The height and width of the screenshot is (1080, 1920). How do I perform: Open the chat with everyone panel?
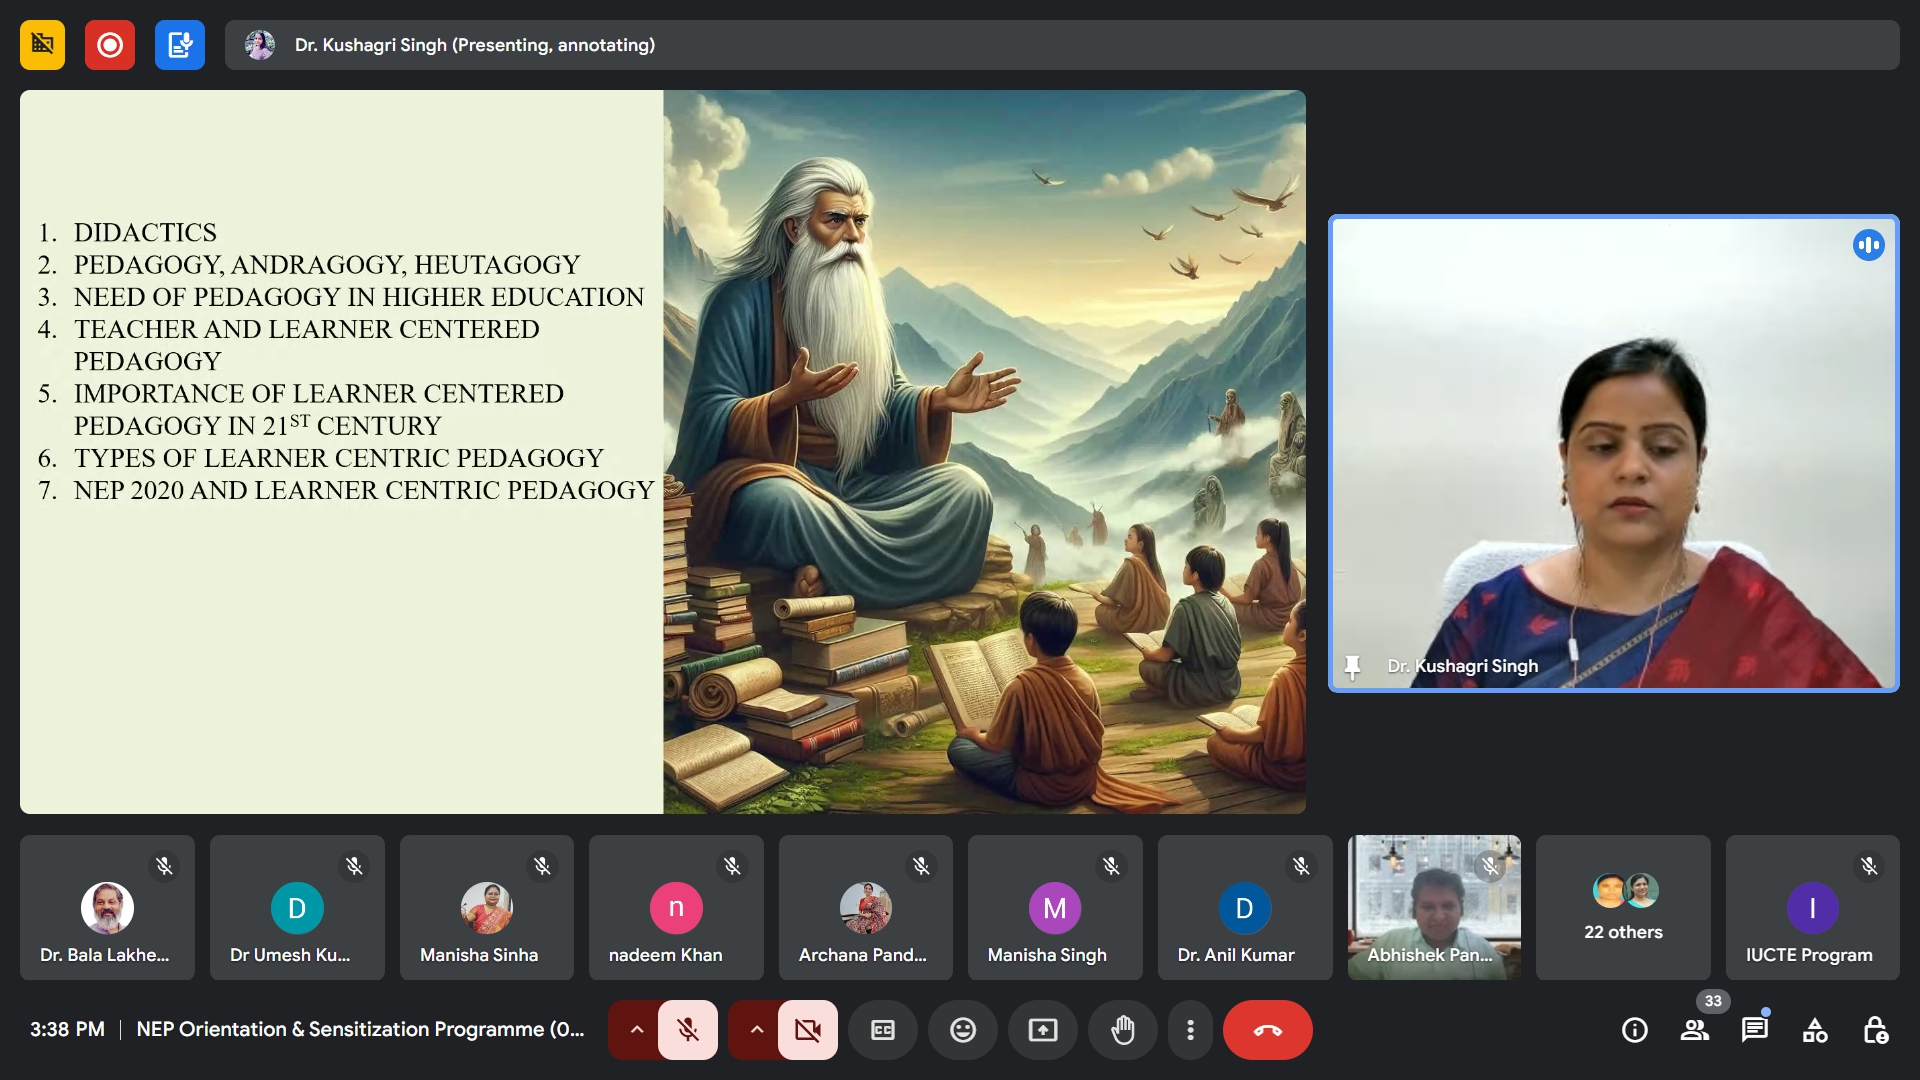point(1754,1030)
